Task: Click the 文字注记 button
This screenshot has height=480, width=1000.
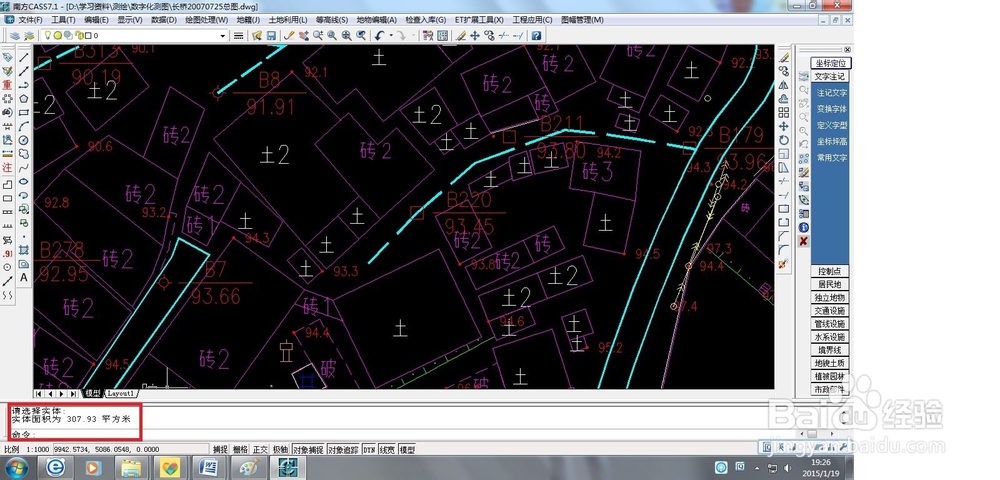Action: (x=830, y=76)
